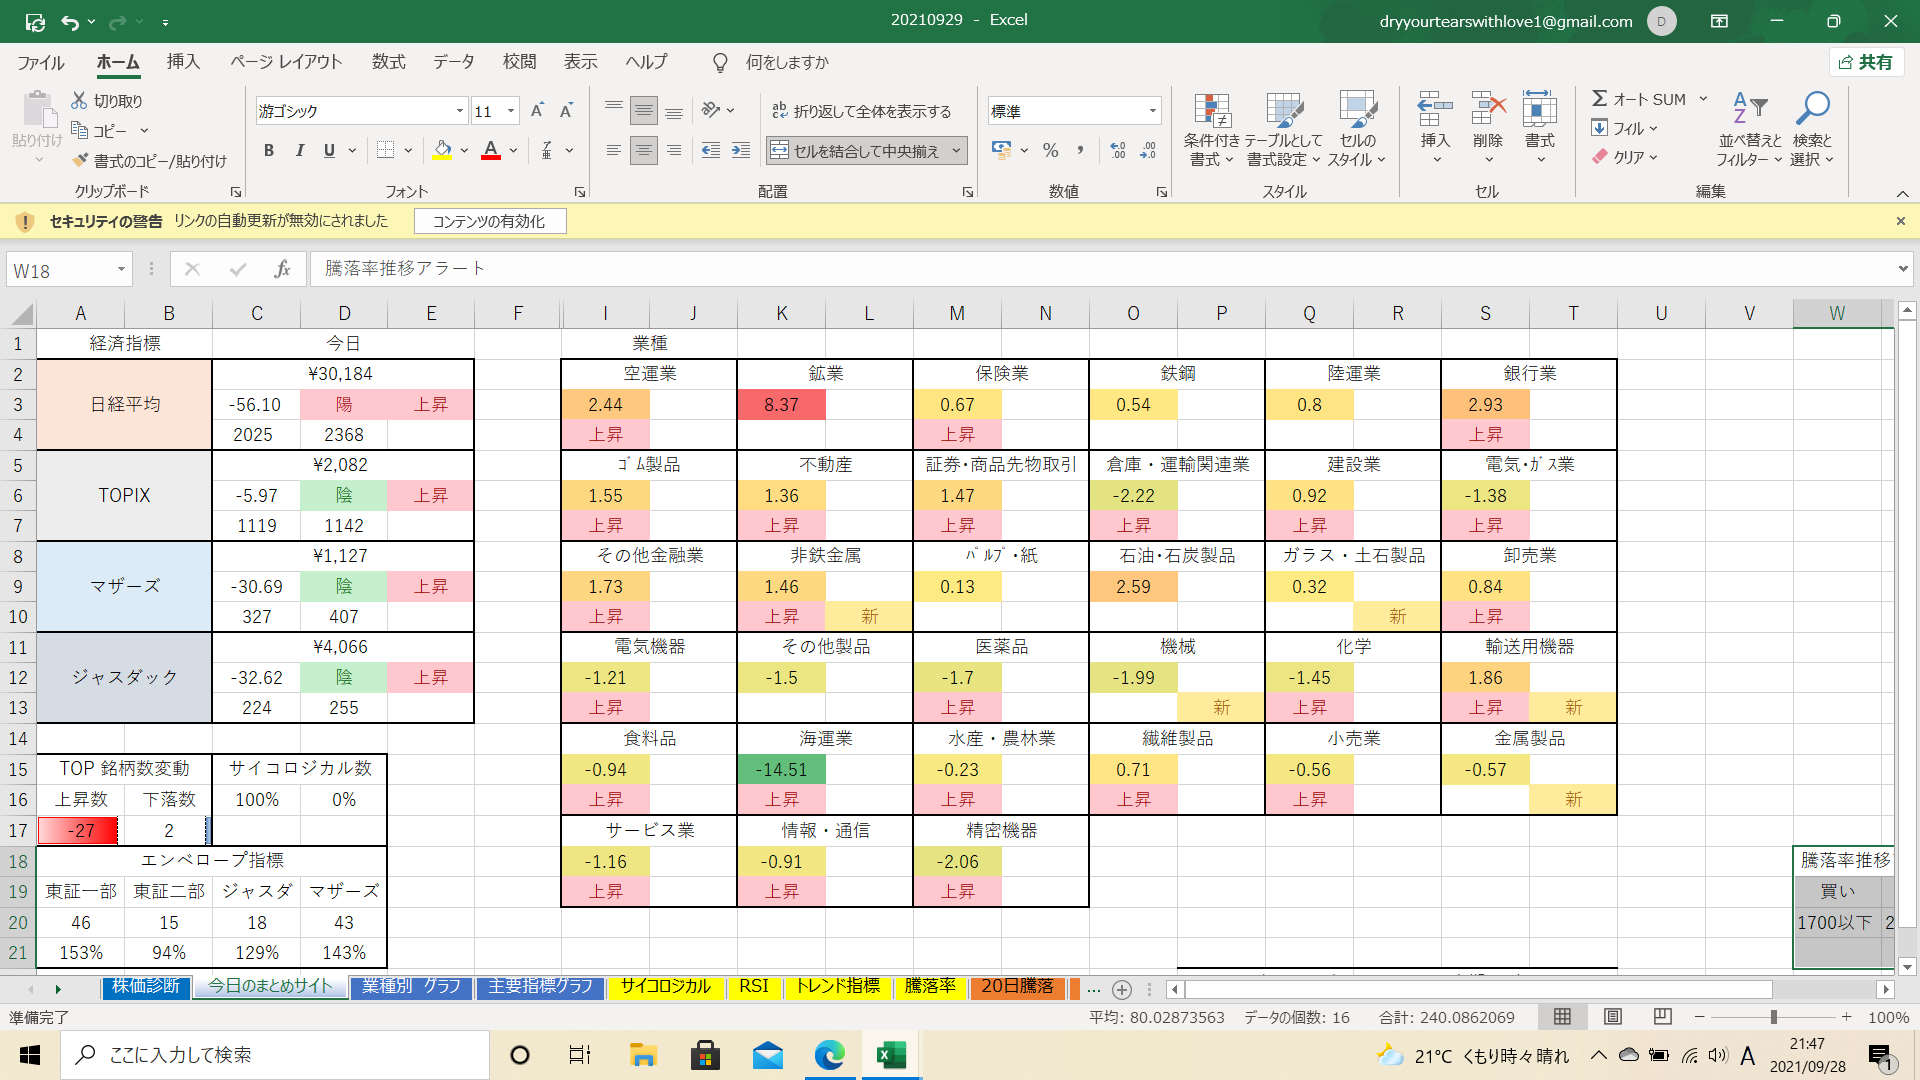1920x1080 pixels.
Task: Click the 共有 share button
Action: click(x=1865, y=62)
